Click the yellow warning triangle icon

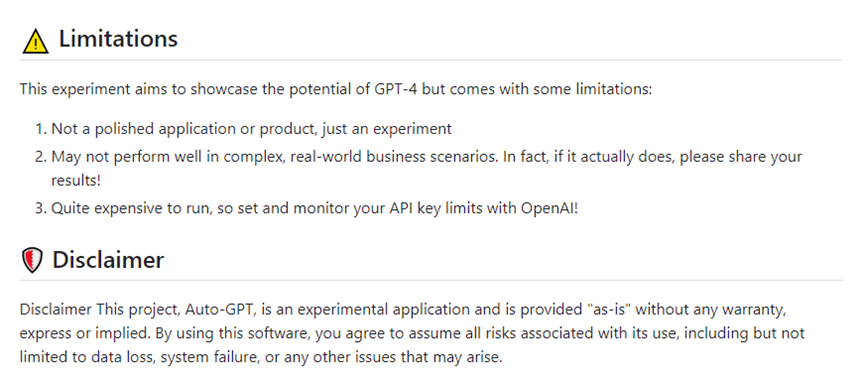click(x=35, y=41)
